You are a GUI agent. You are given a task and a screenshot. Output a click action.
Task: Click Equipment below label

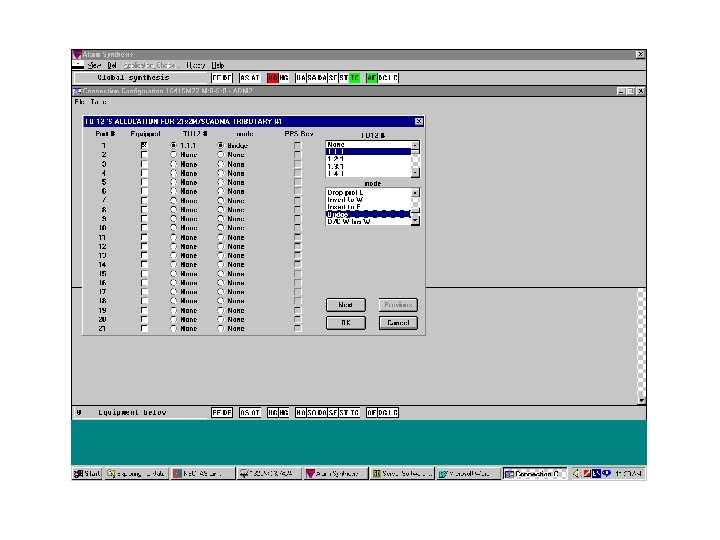pyautogui.click(x=132, y=413)
